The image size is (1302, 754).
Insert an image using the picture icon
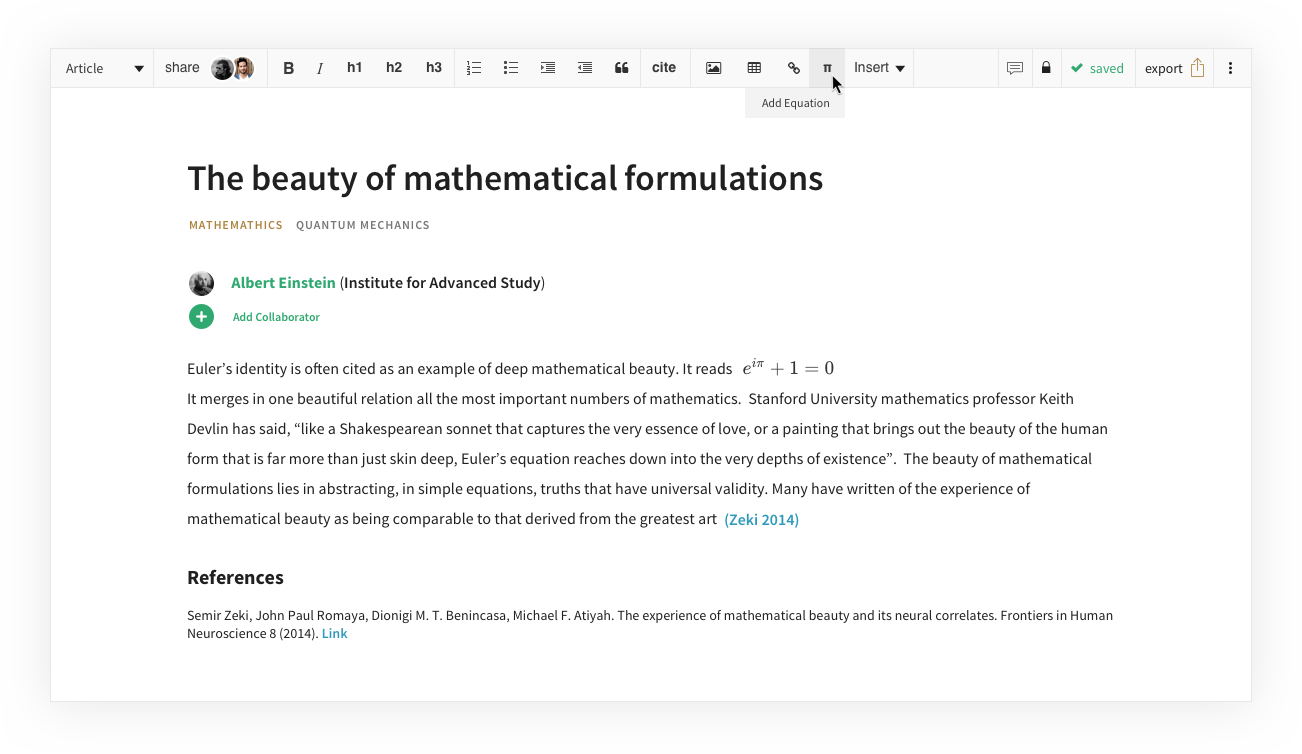coord(713,68)
